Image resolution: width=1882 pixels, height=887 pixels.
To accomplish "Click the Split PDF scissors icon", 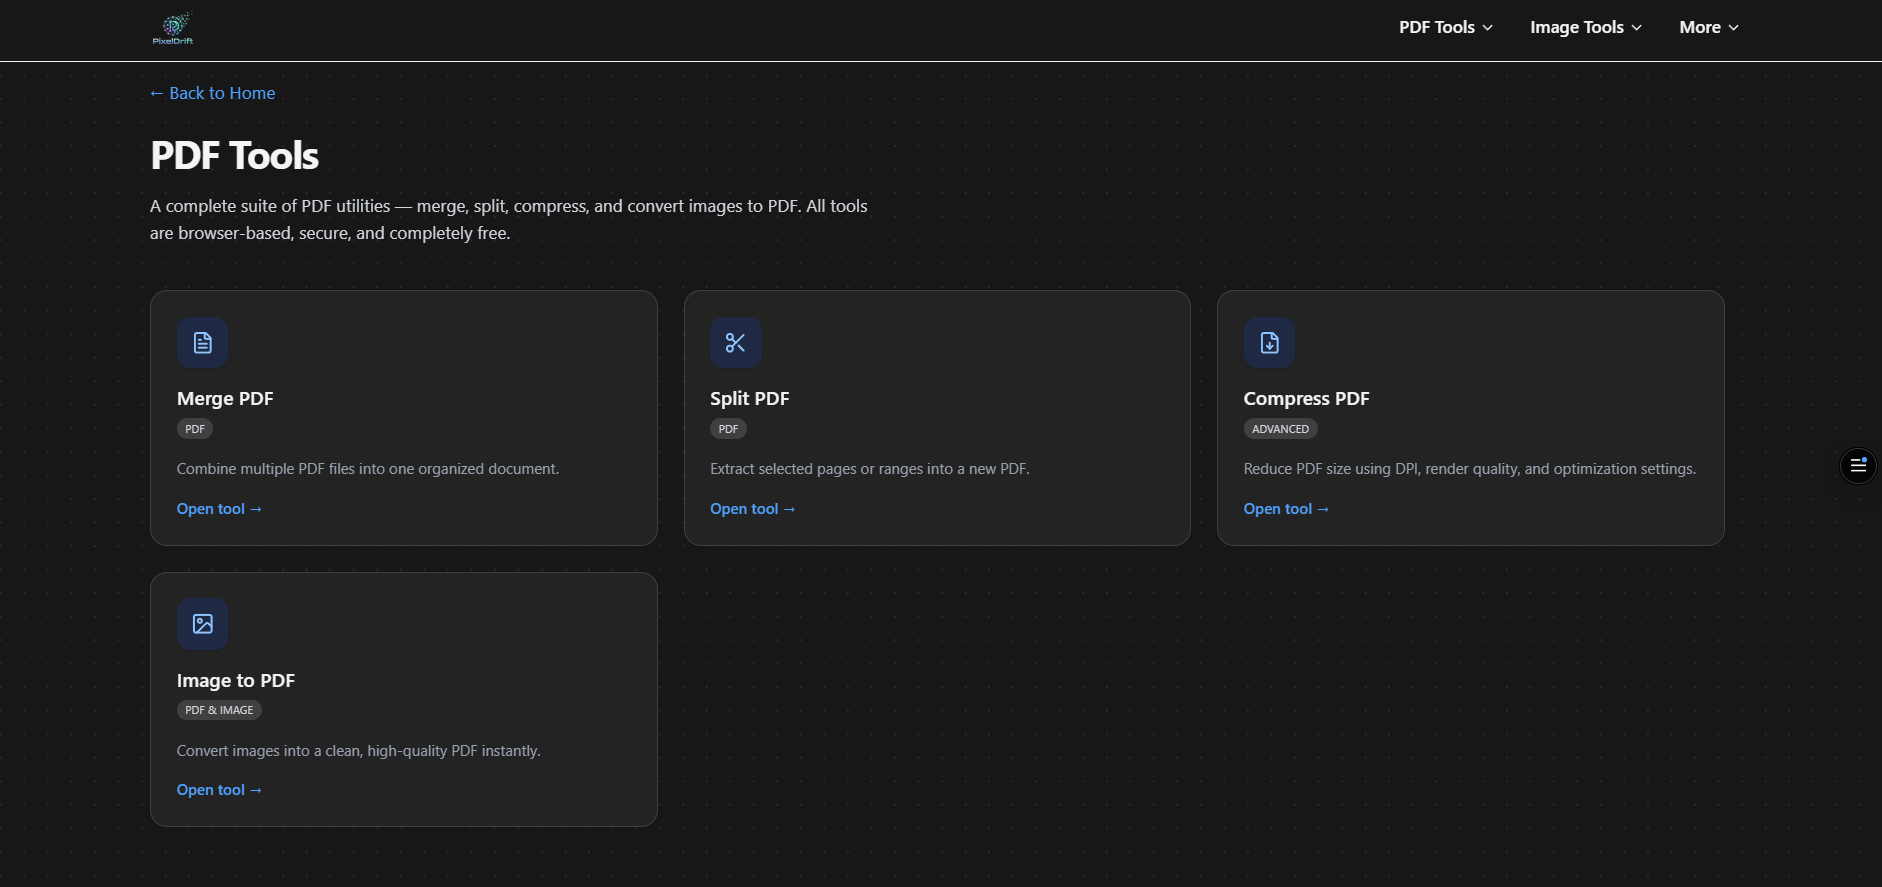I will coord(736,343).
